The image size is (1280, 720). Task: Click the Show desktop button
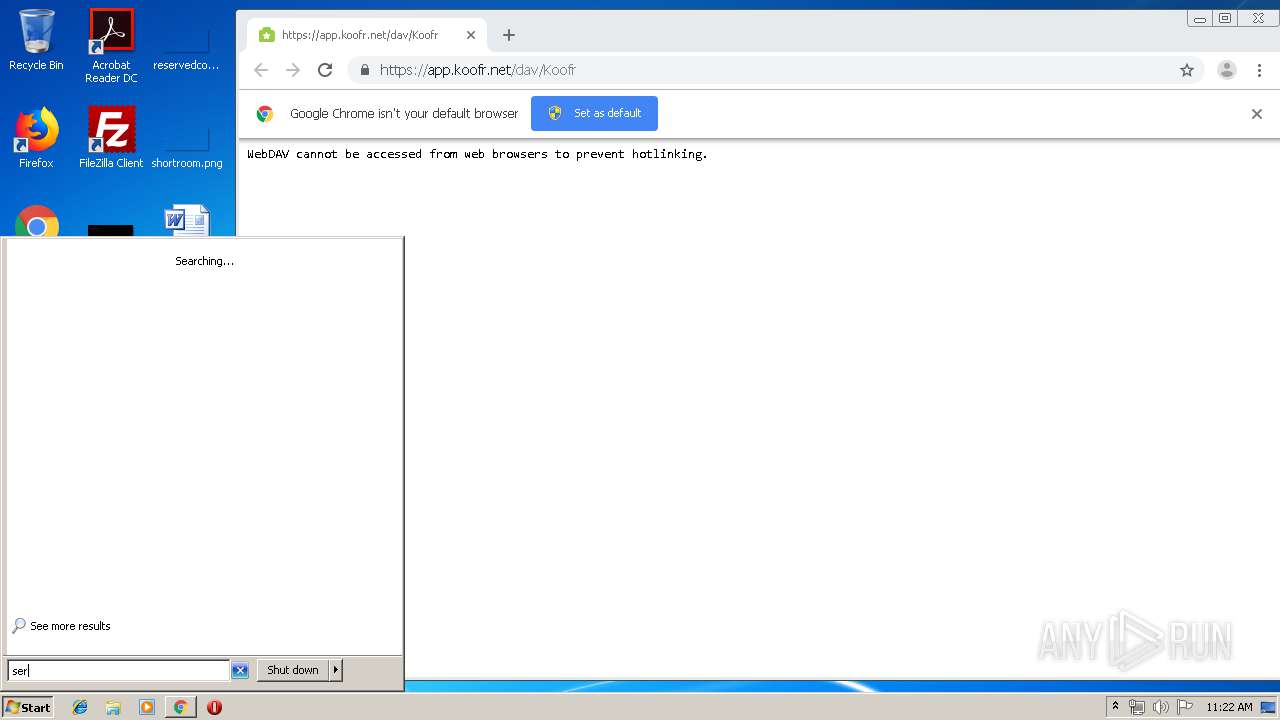coord(1269,707)
